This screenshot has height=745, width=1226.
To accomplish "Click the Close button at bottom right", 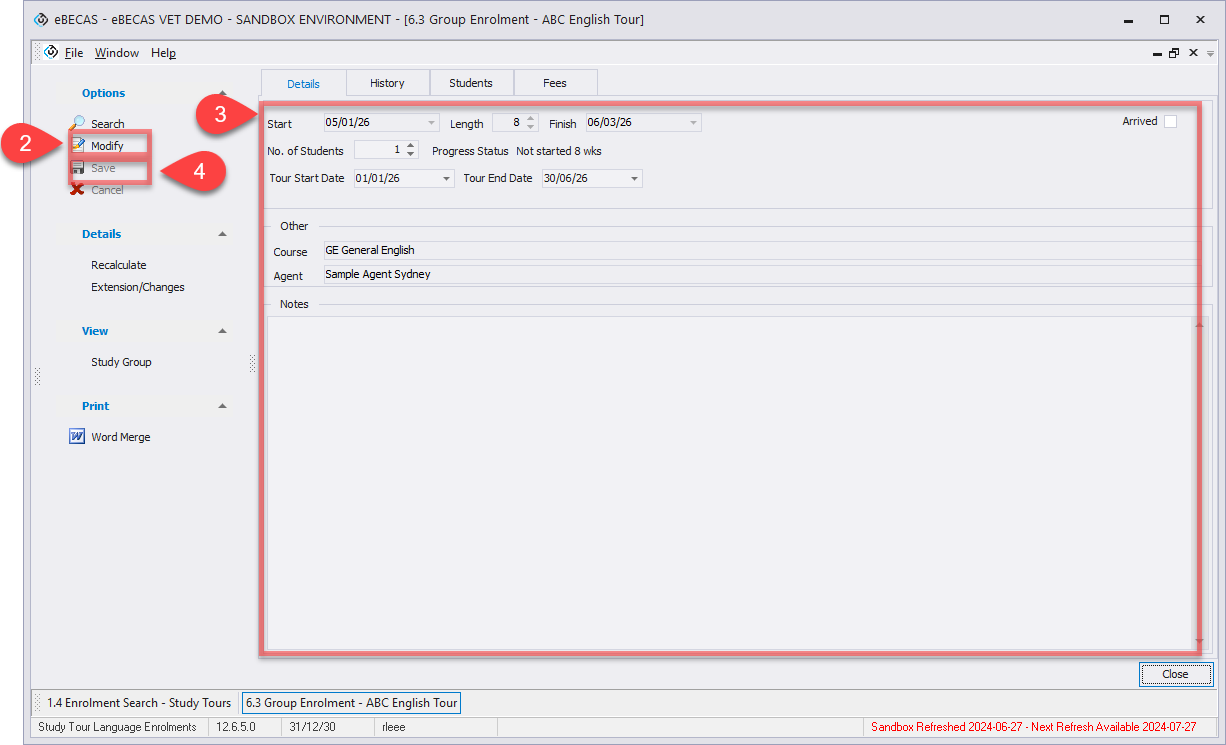I will 1175,674.
